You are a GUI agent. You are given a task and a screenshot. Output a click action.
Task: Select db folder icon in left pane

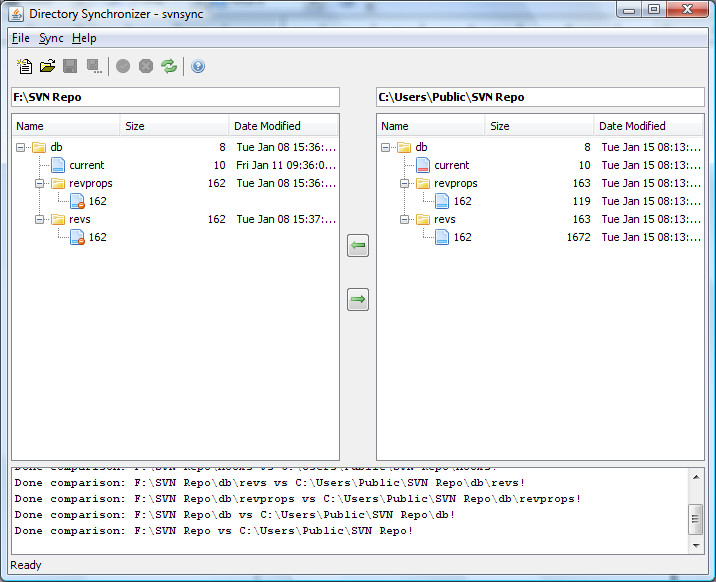pos(39,147)
